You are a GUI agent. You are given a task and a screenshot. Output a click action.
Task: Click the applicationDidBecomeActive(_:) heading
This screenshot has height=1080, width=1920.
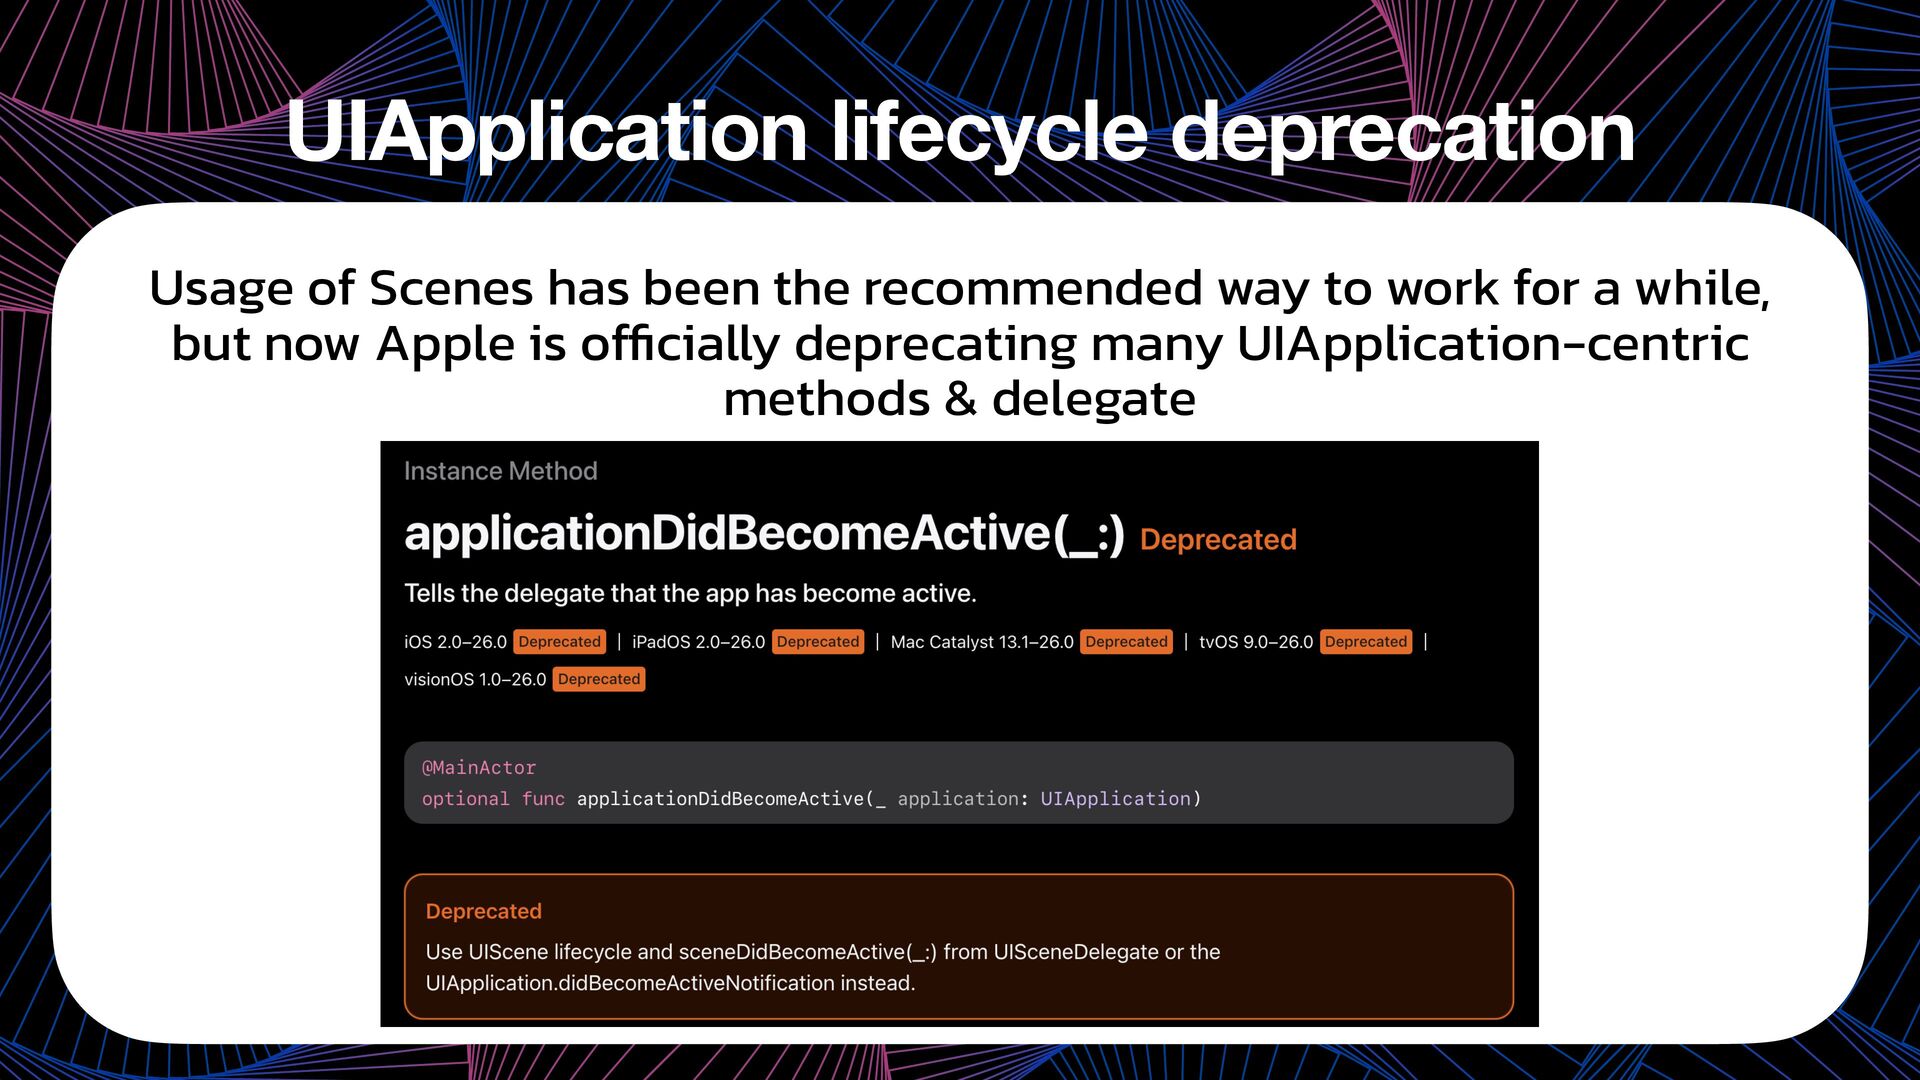pos(764,534)
